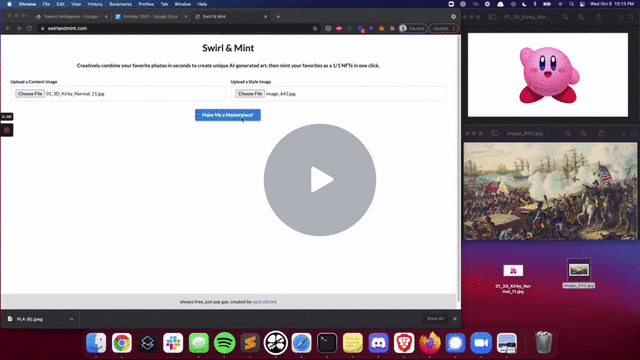Open Terminal from the dock
Image resolution: width=640 pixels, height=360 pixels.
pyautogui.click(x=327, y=342)
